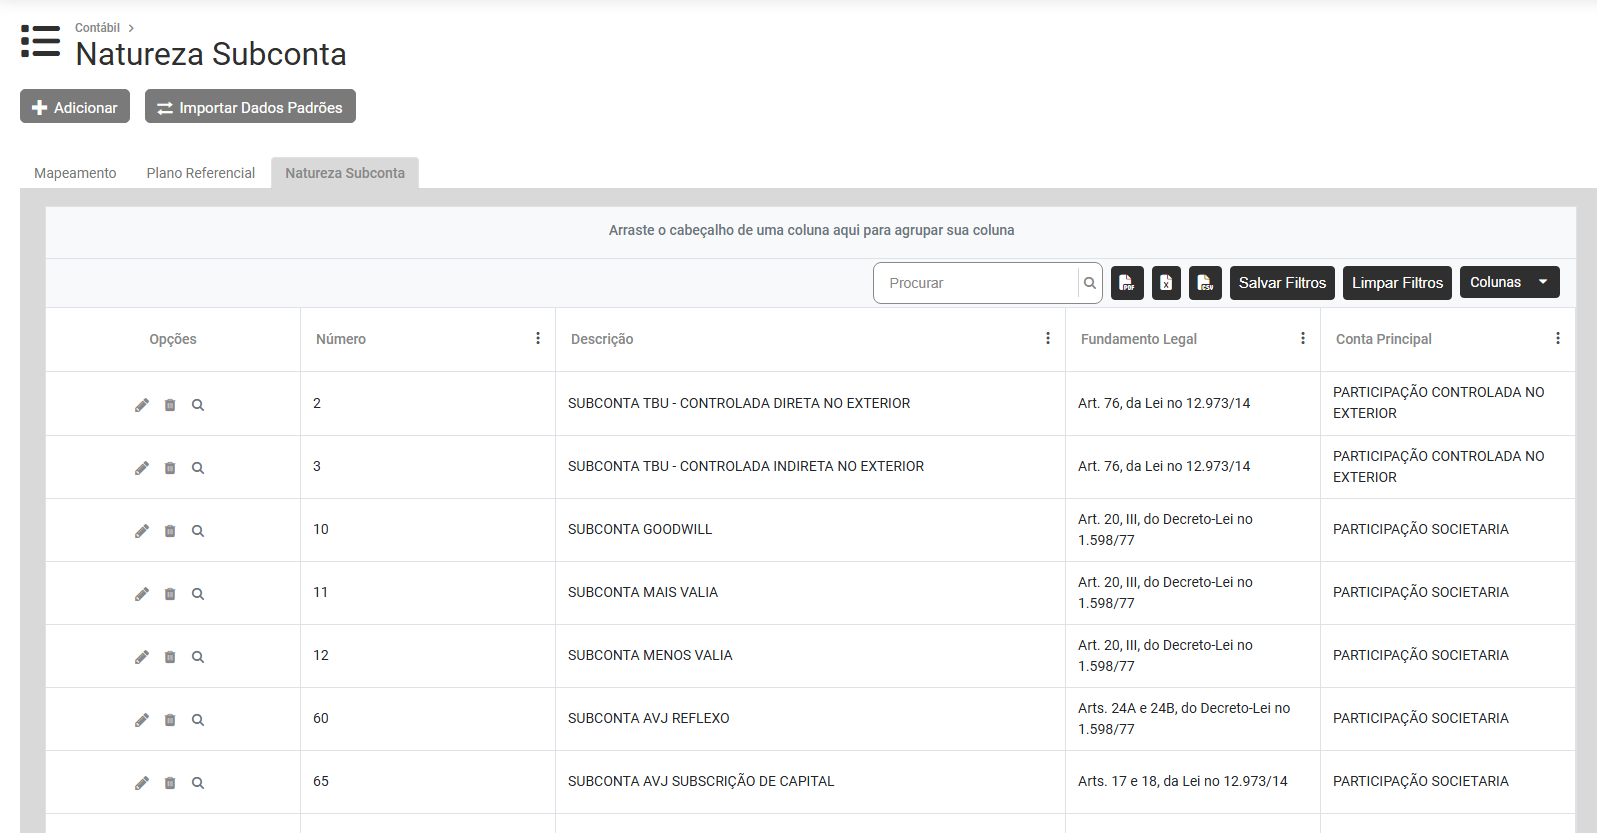Delete the SUBCONTA MAIS VALIA row
Image resolution: width=1597 pixels, height=833 pixels.
point(170,594)
